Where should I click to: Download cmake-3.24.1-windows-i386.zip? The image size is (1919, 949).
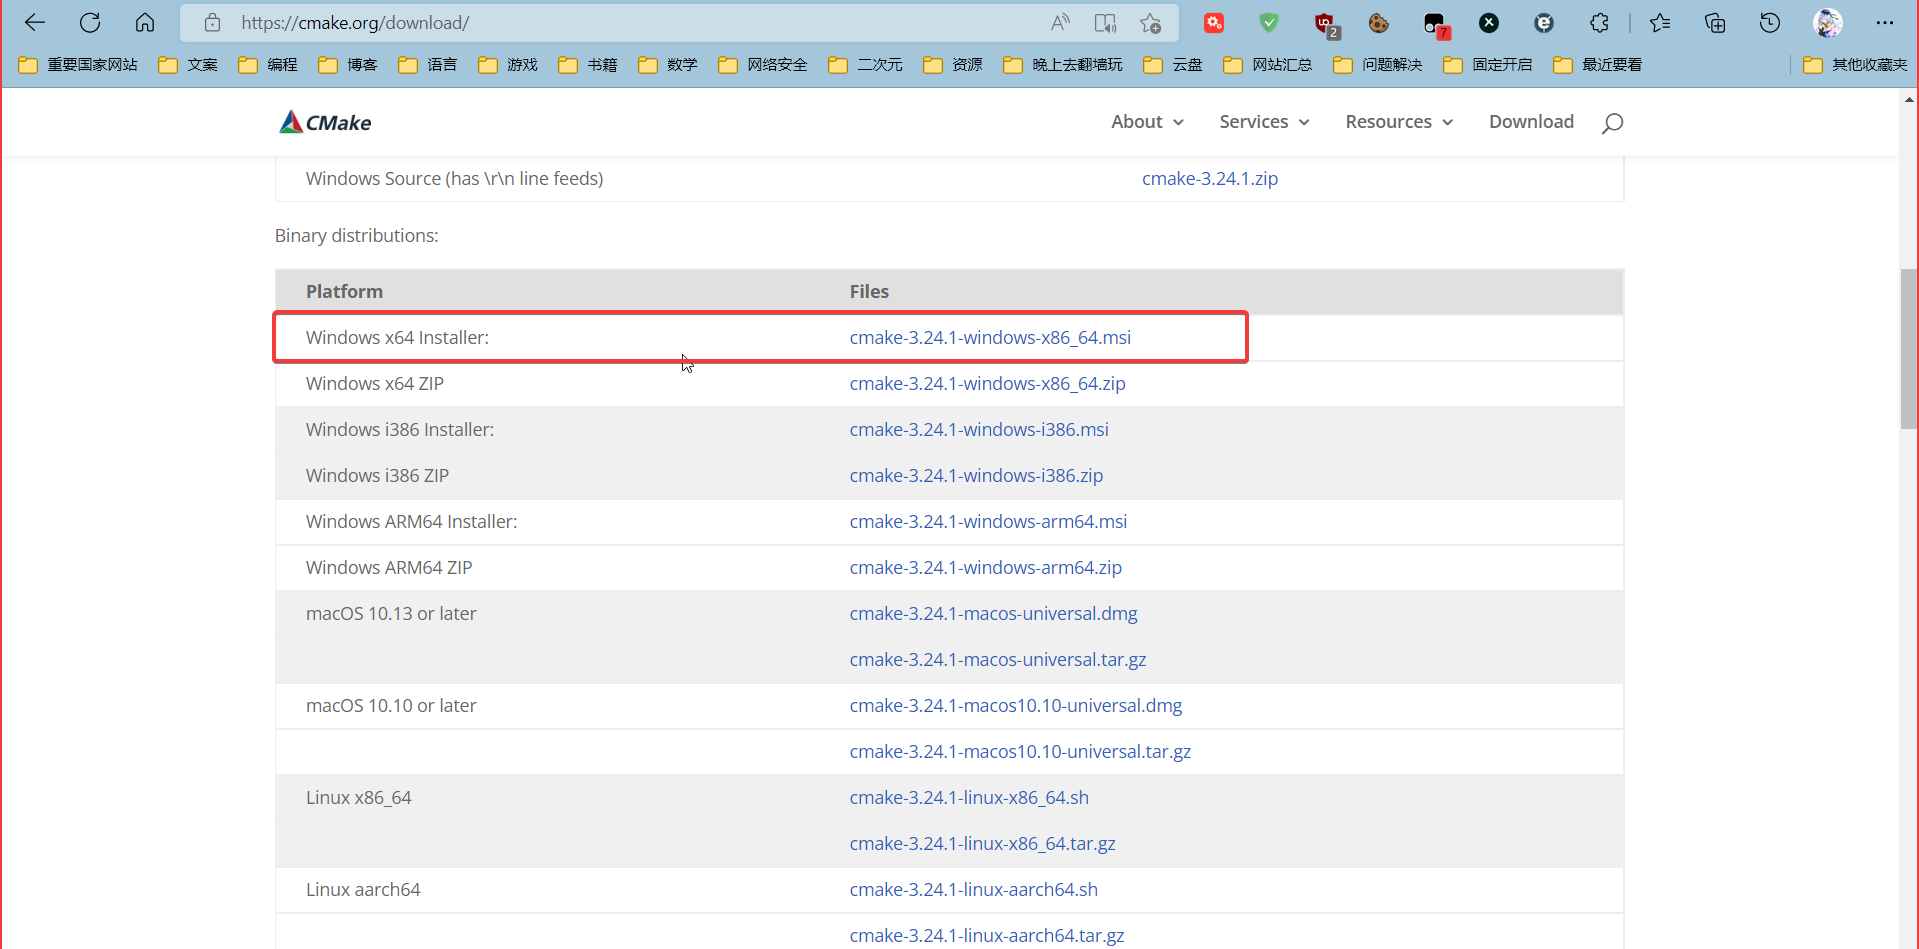[976, 476]
